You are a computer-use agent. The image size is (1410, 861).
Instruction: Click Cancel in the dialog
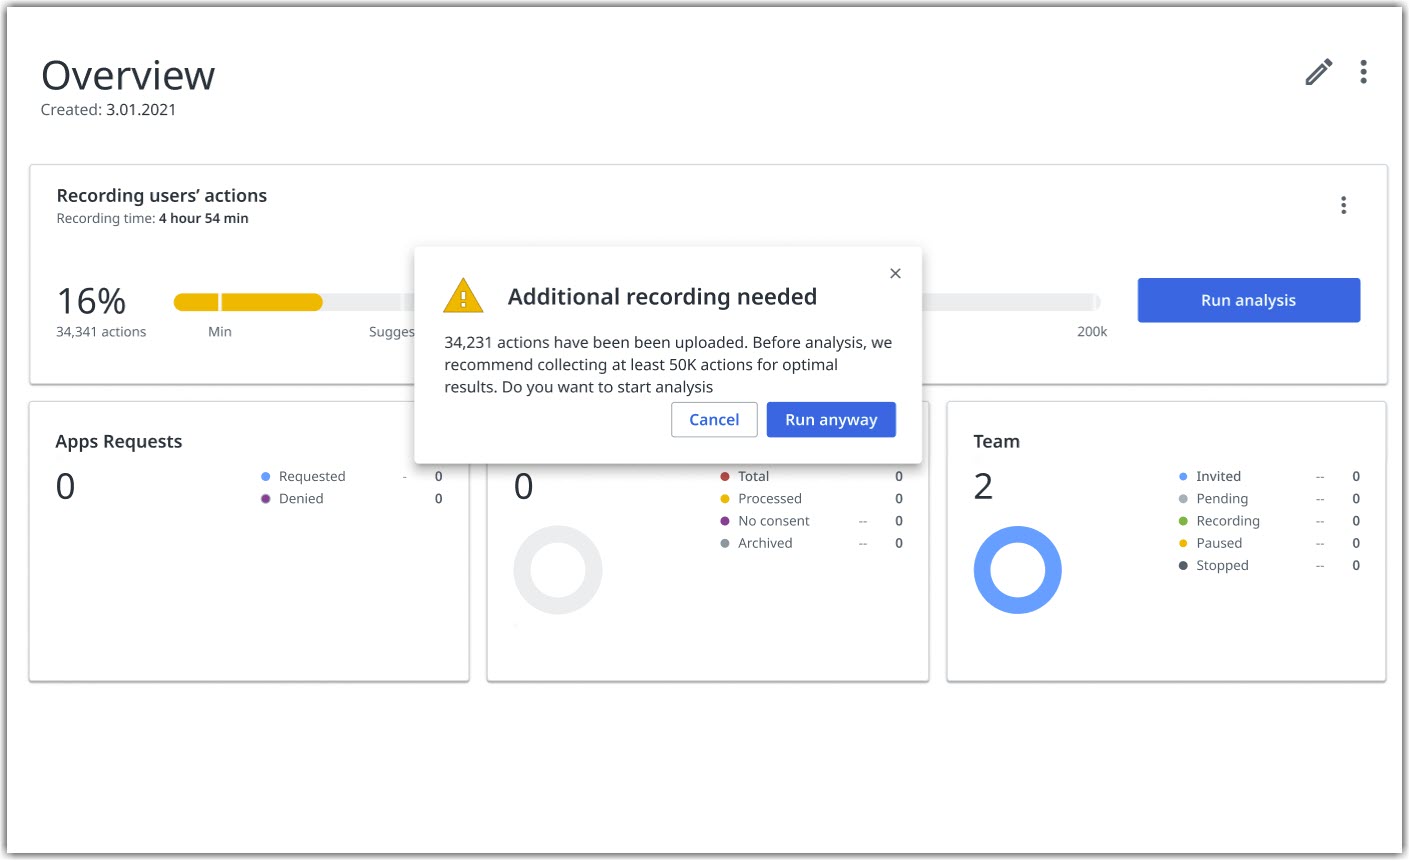[714, 420]
